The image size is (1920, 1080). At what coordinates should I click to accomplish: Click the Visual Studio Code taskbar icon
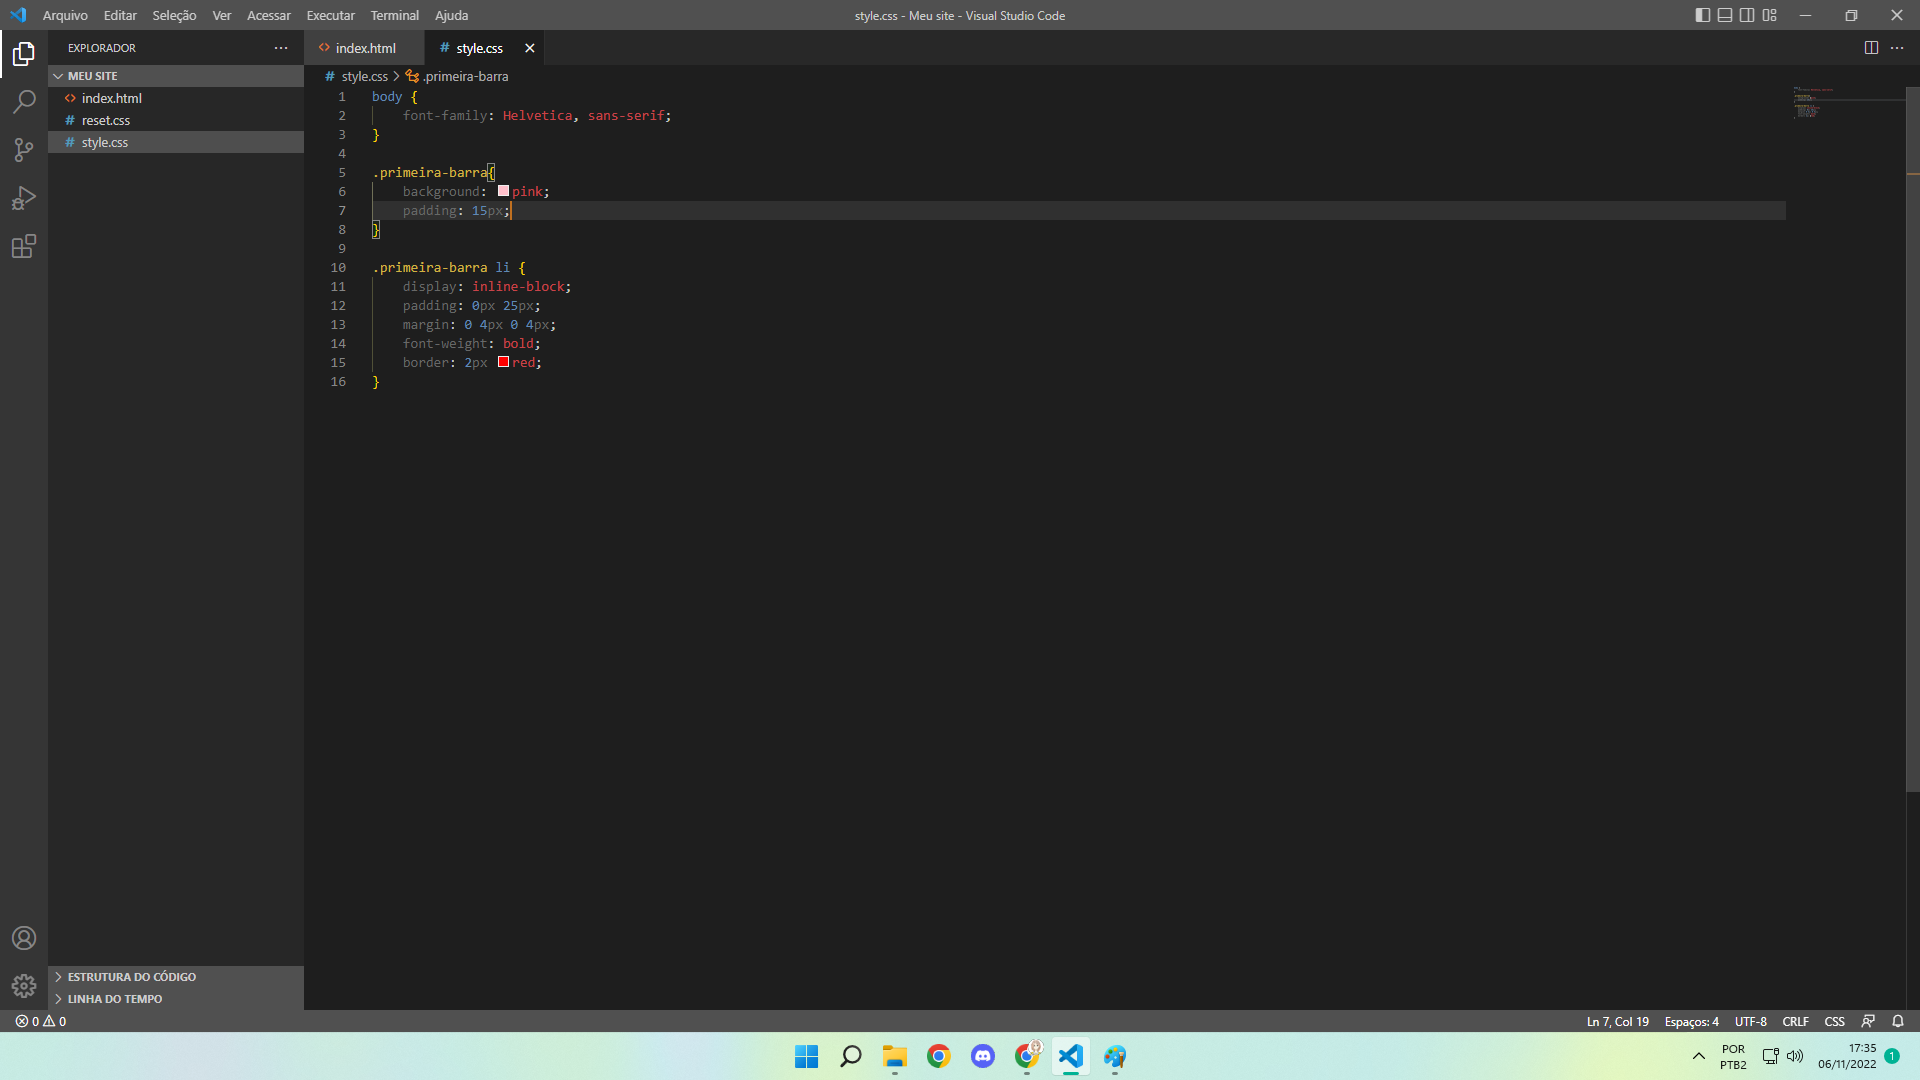(x=1070, y=1056)
